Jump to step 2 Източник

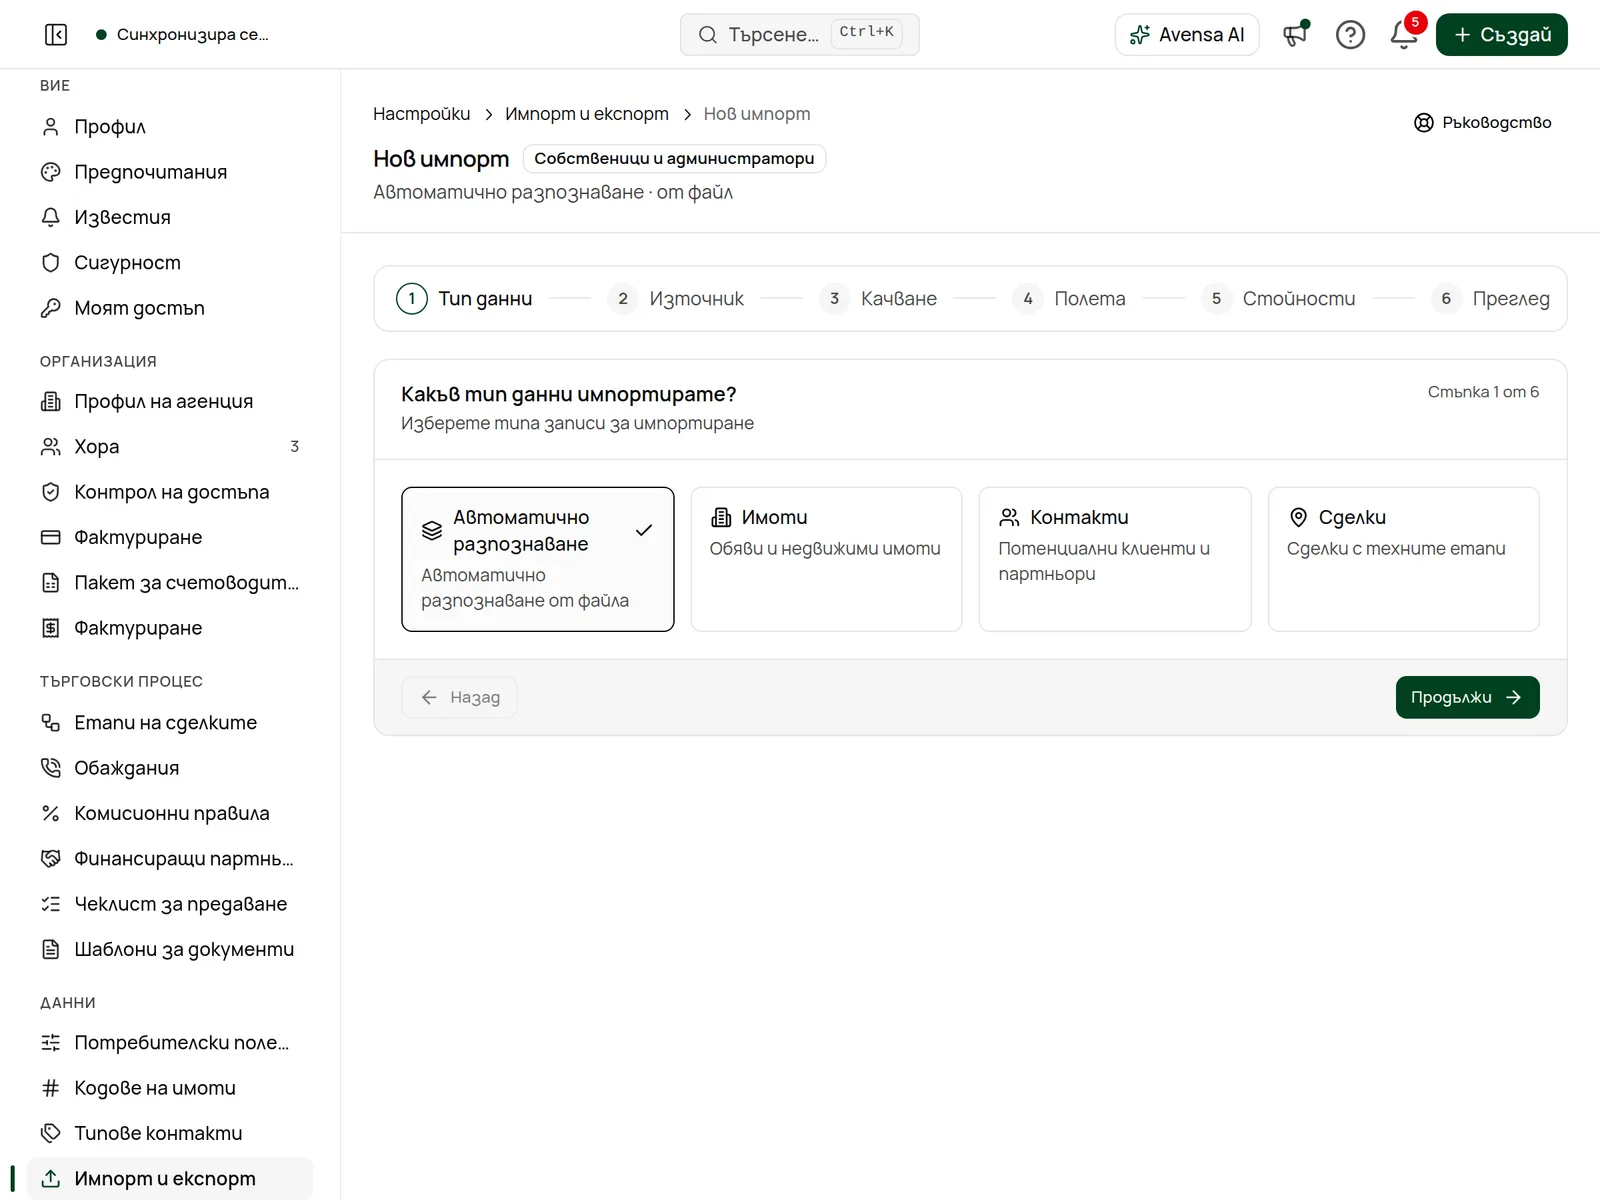676,299
